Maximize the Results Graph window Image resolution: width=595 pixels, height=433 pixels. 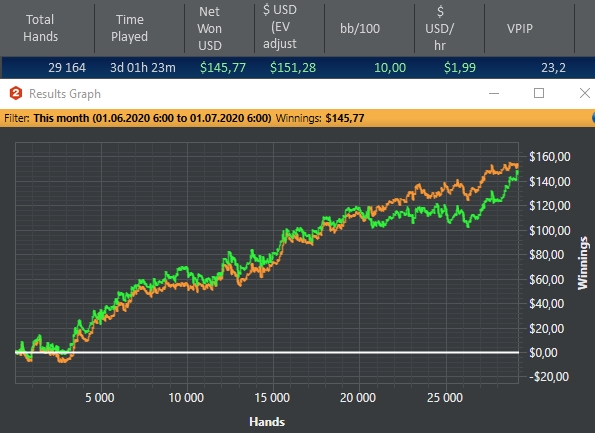tap(539, 93)
